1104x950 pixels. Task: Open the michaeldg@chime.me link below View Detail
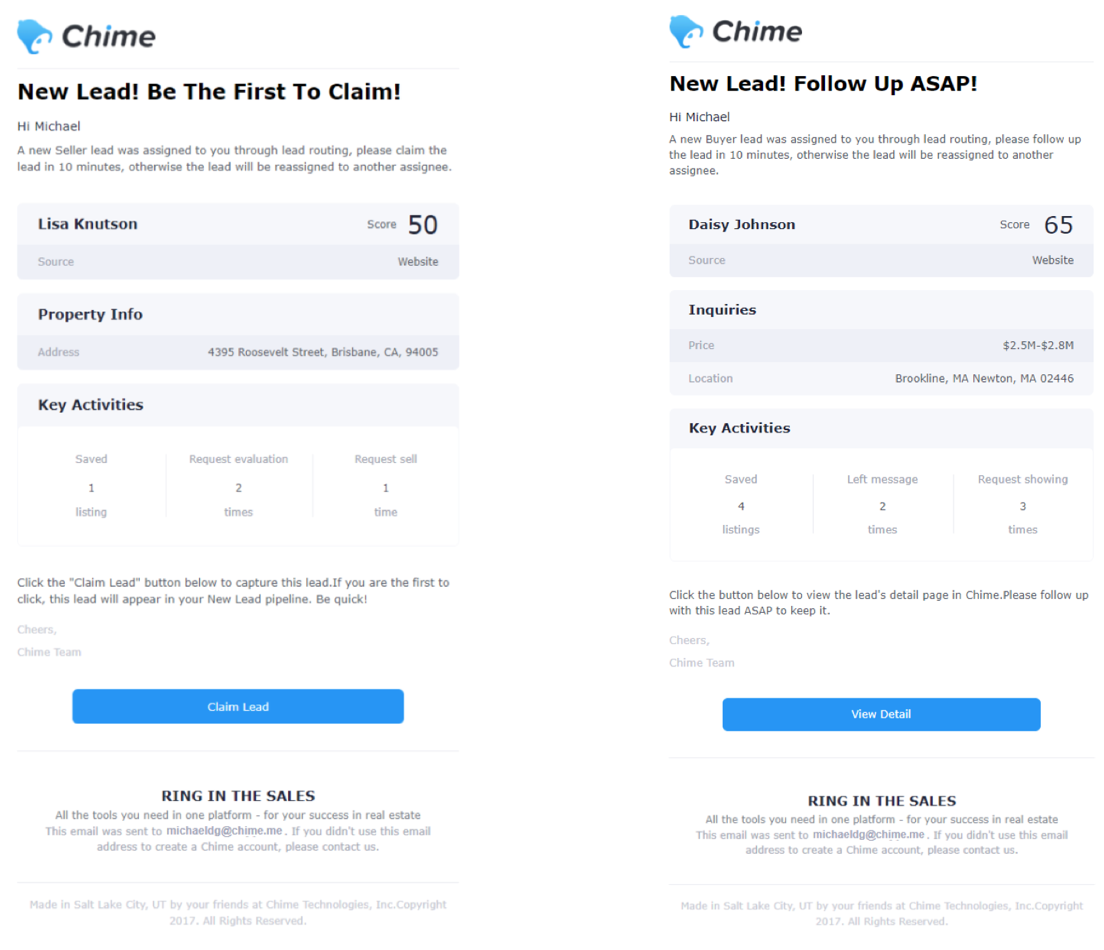pos(868,835)
